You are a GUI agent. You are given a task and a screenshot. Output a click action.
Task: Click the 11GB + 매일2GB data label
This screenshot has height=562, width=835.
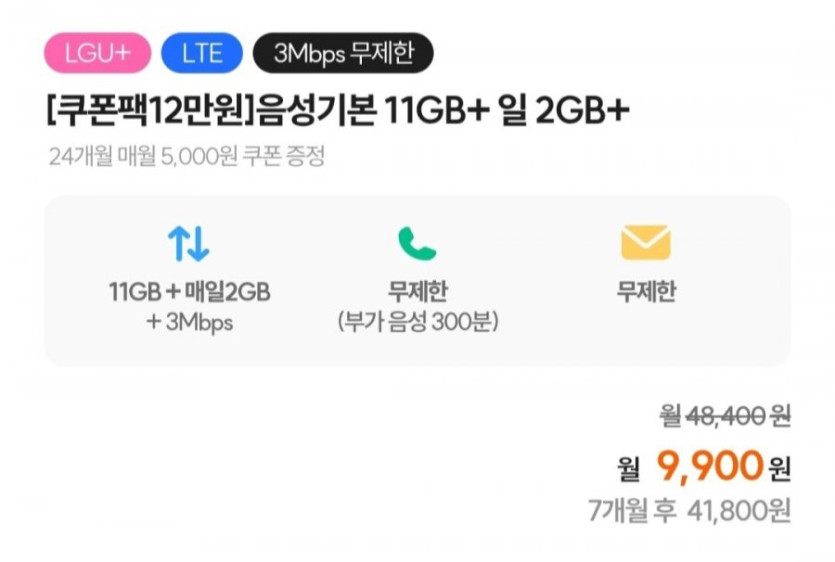(x=190, y=291)
